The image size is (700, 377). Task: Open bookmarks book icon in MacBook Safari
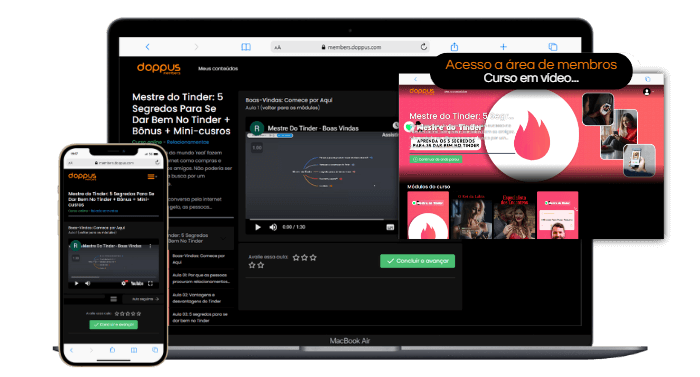pos(246,47)
